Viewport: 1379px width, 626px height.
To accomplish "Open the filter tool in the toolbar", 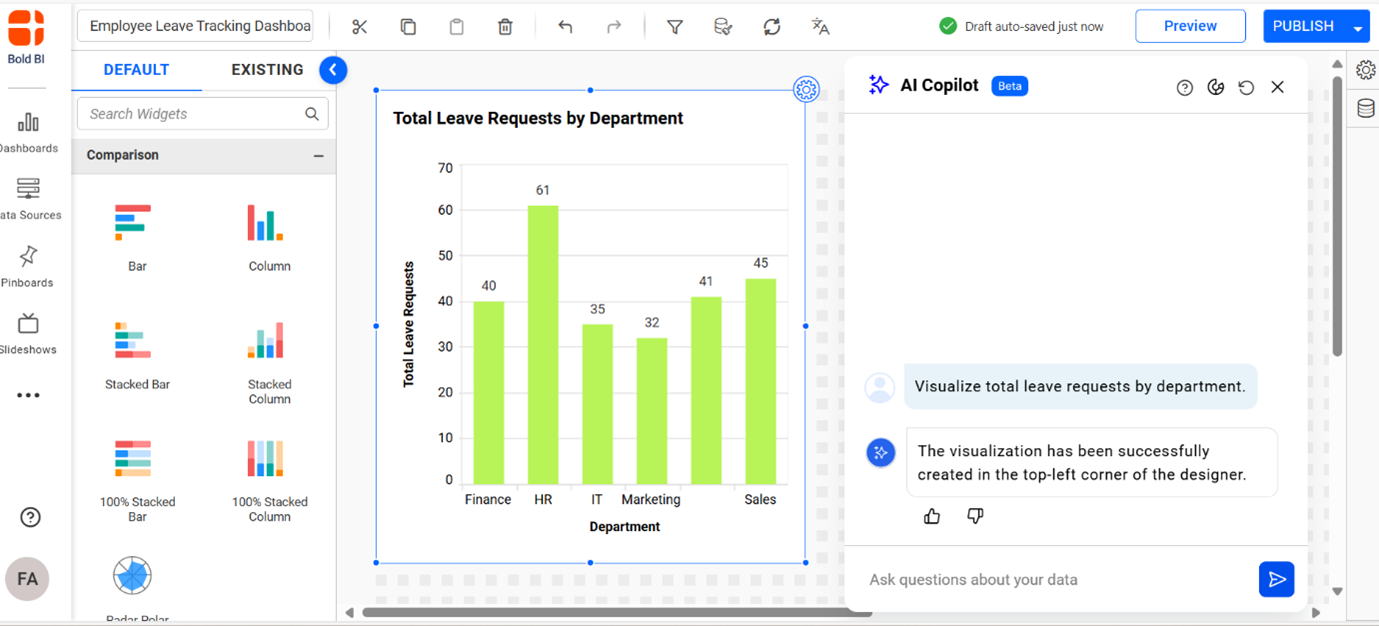I will coord(675,26).
